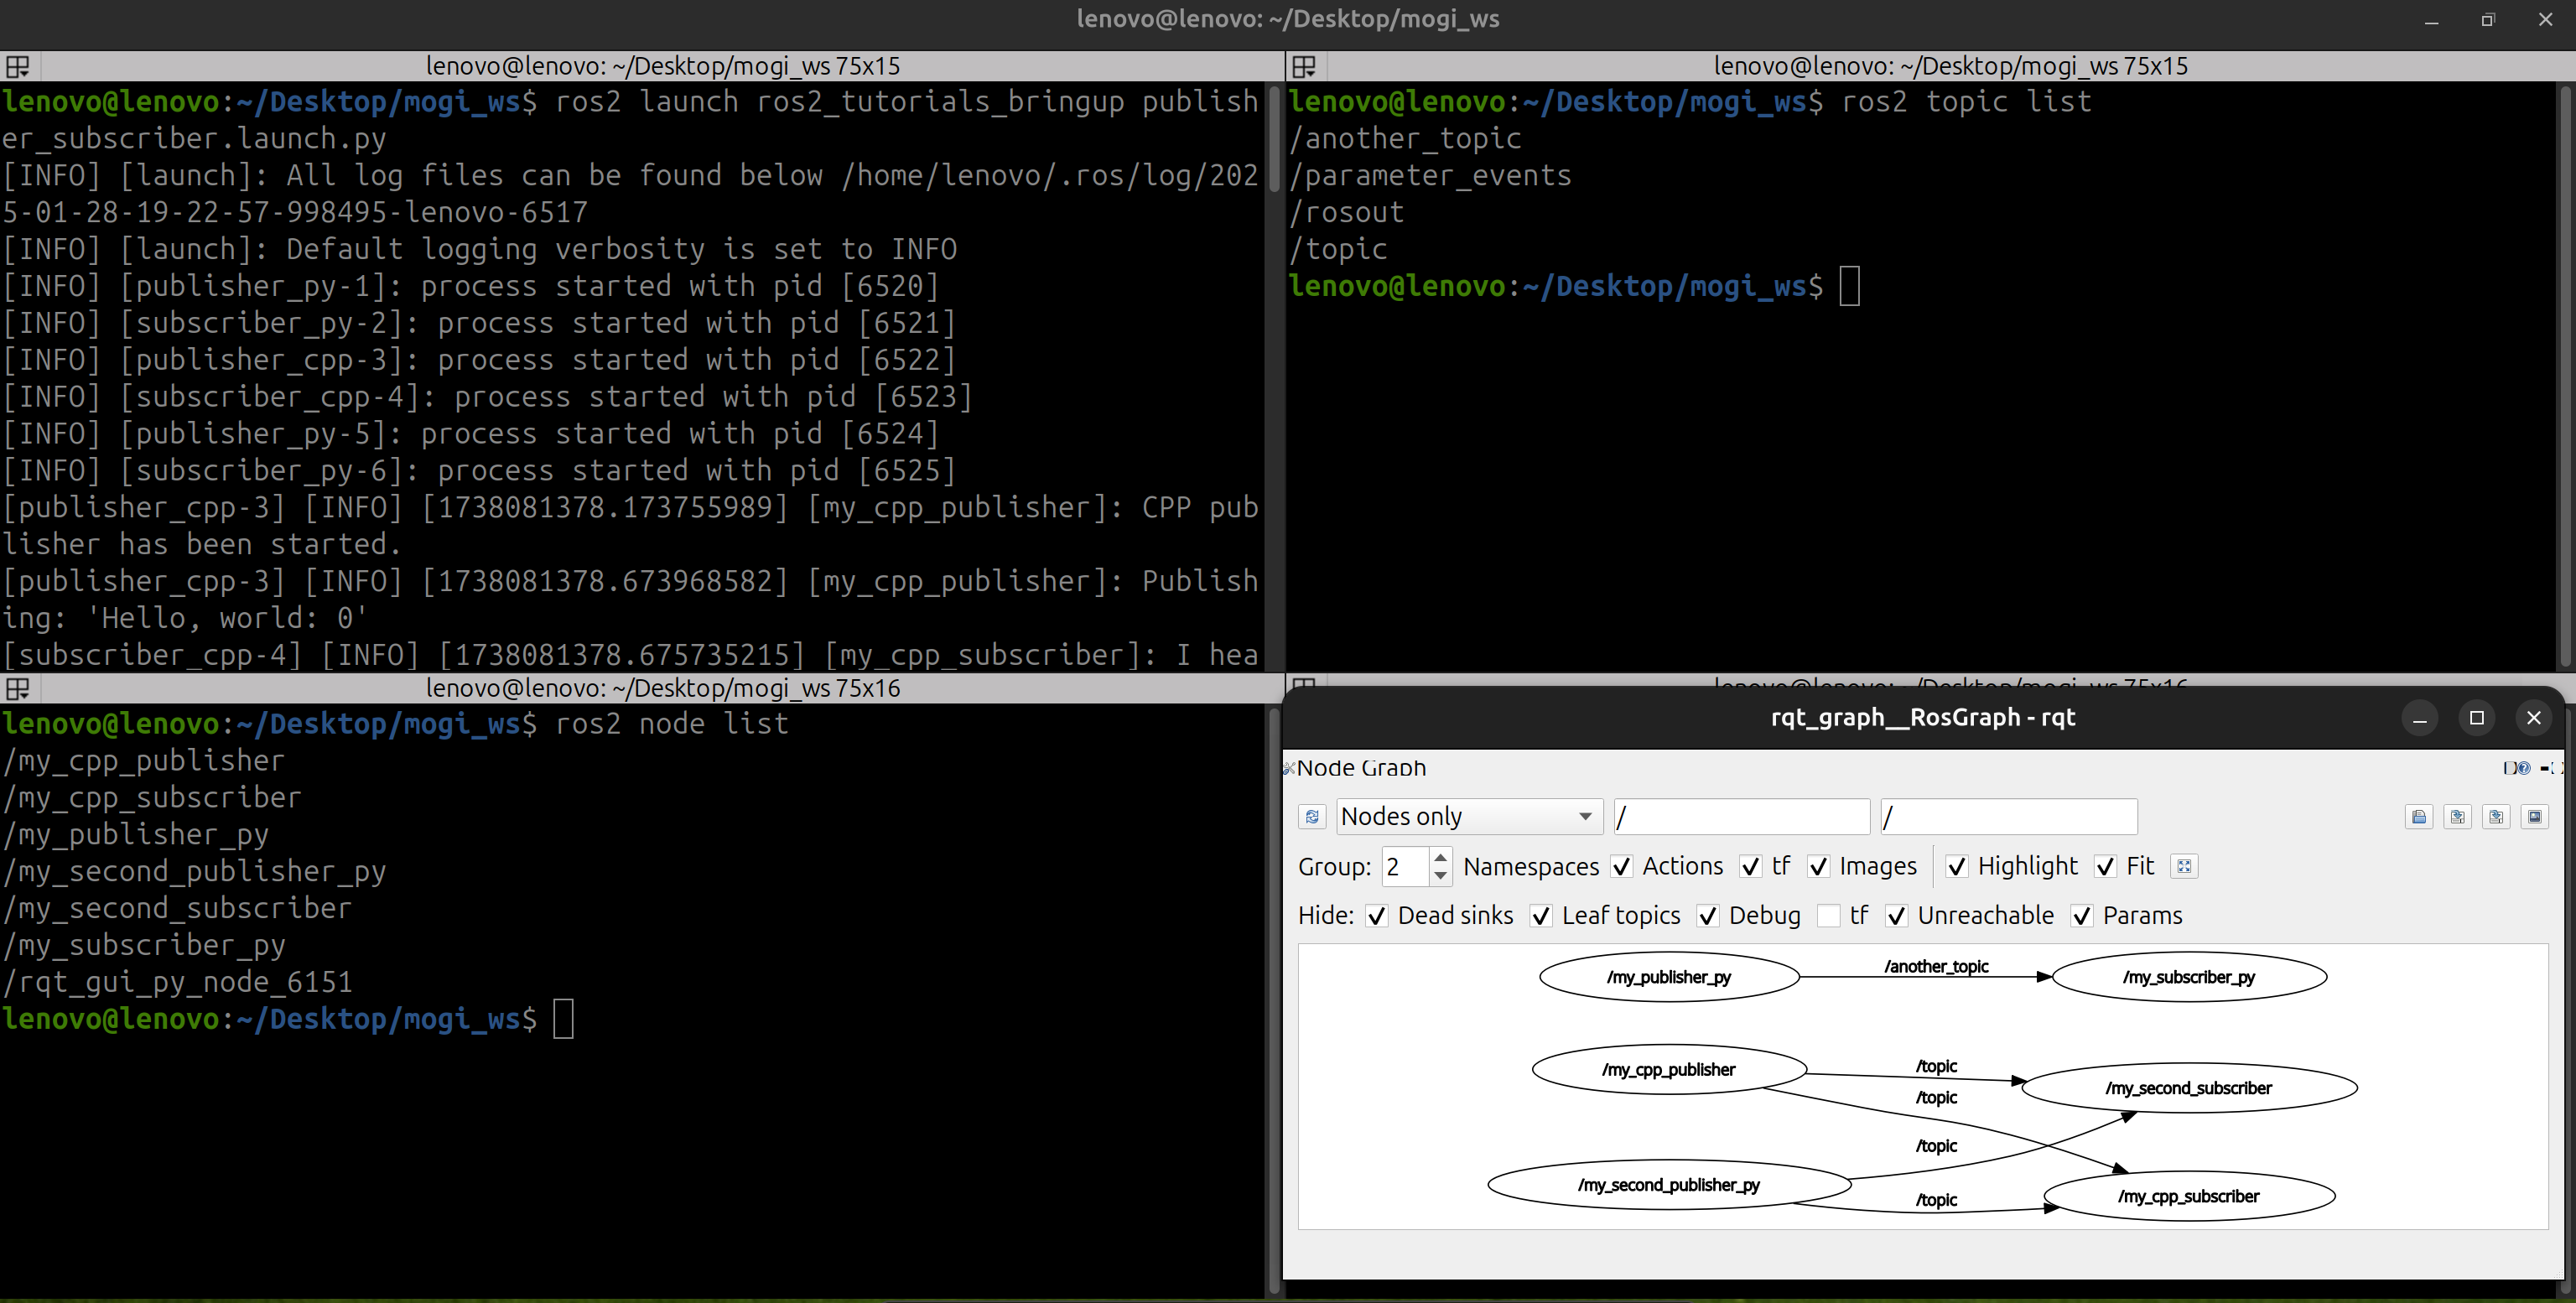Image resolution: width=2576 pixels, height=1303 pixels.
Task: Select the top-right terminal title bar
Action: click(1950, 67)
